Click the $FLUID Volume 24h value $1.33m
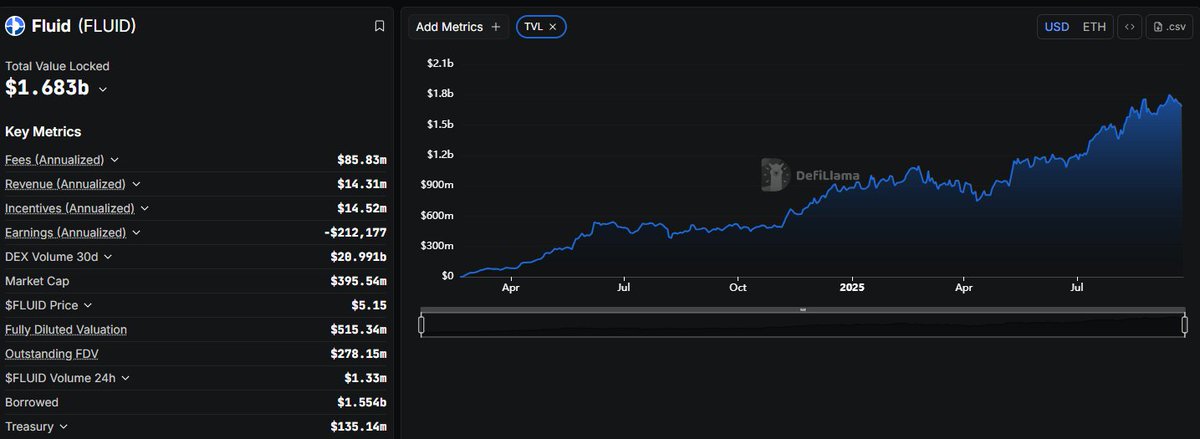The width and height of the screenshot is (1200, 439). point(365,378)
